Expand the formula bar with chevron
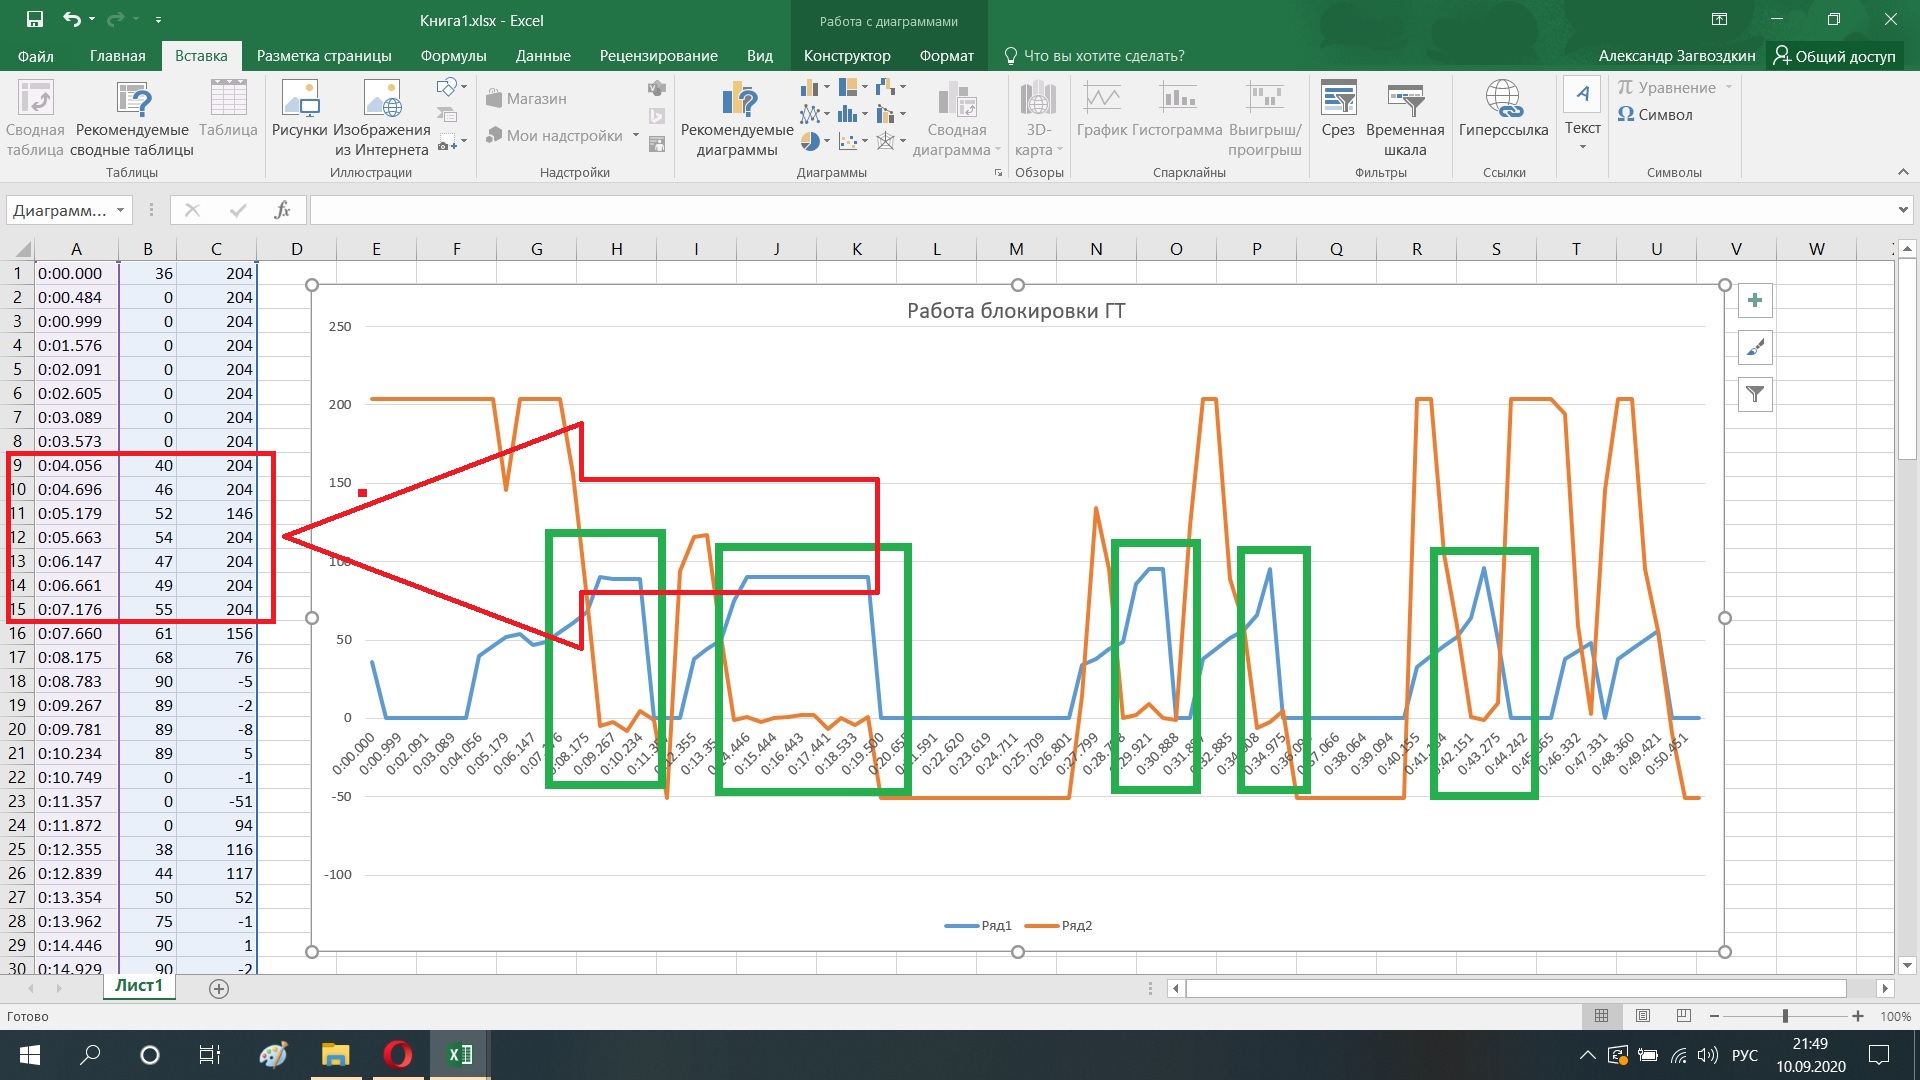 tap(1902, 210)
